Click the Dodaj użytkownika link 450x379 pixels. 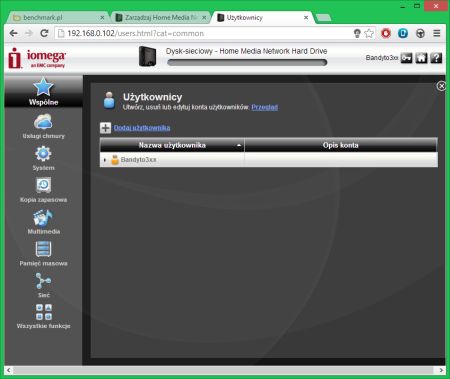pyautogui.click(x=142, y=128)
